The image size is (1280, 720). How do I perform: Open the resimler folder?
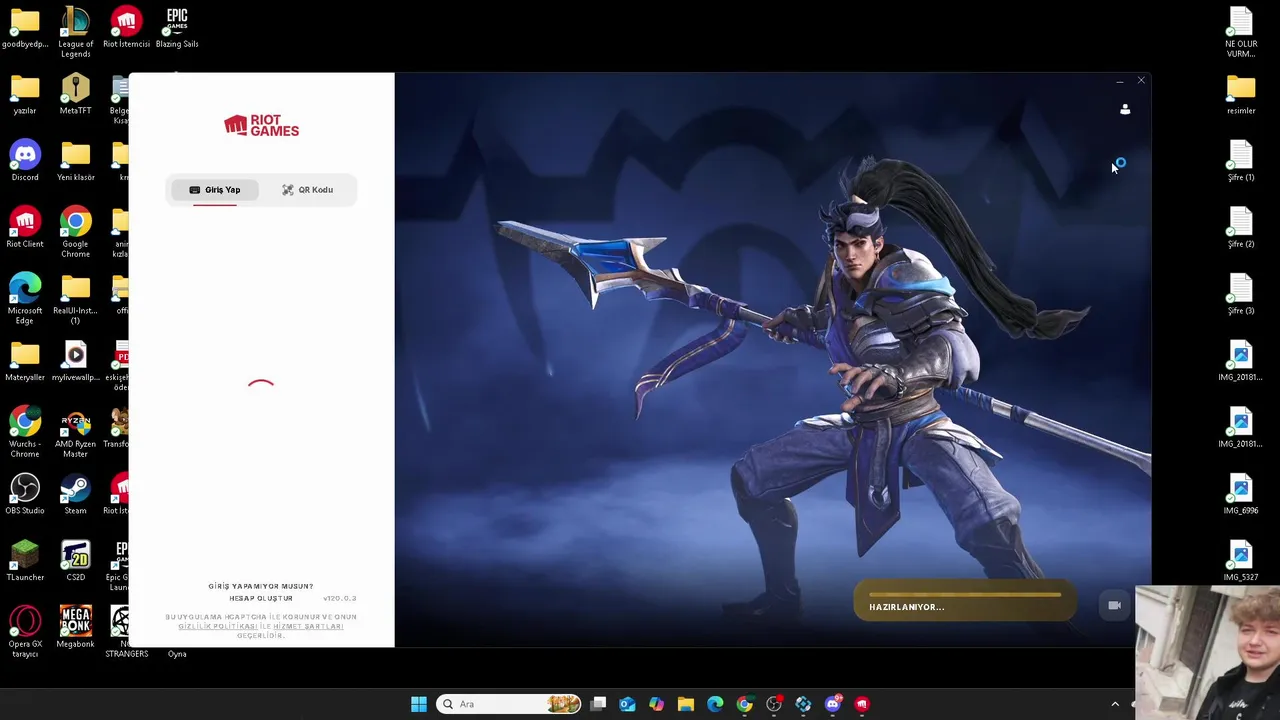(x=1241, y=94)
